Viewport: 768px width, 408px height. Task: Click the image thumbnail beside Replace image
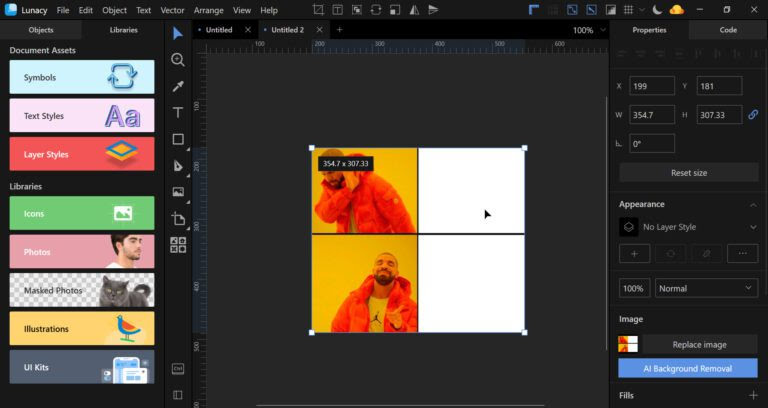(x=628, y=344)
